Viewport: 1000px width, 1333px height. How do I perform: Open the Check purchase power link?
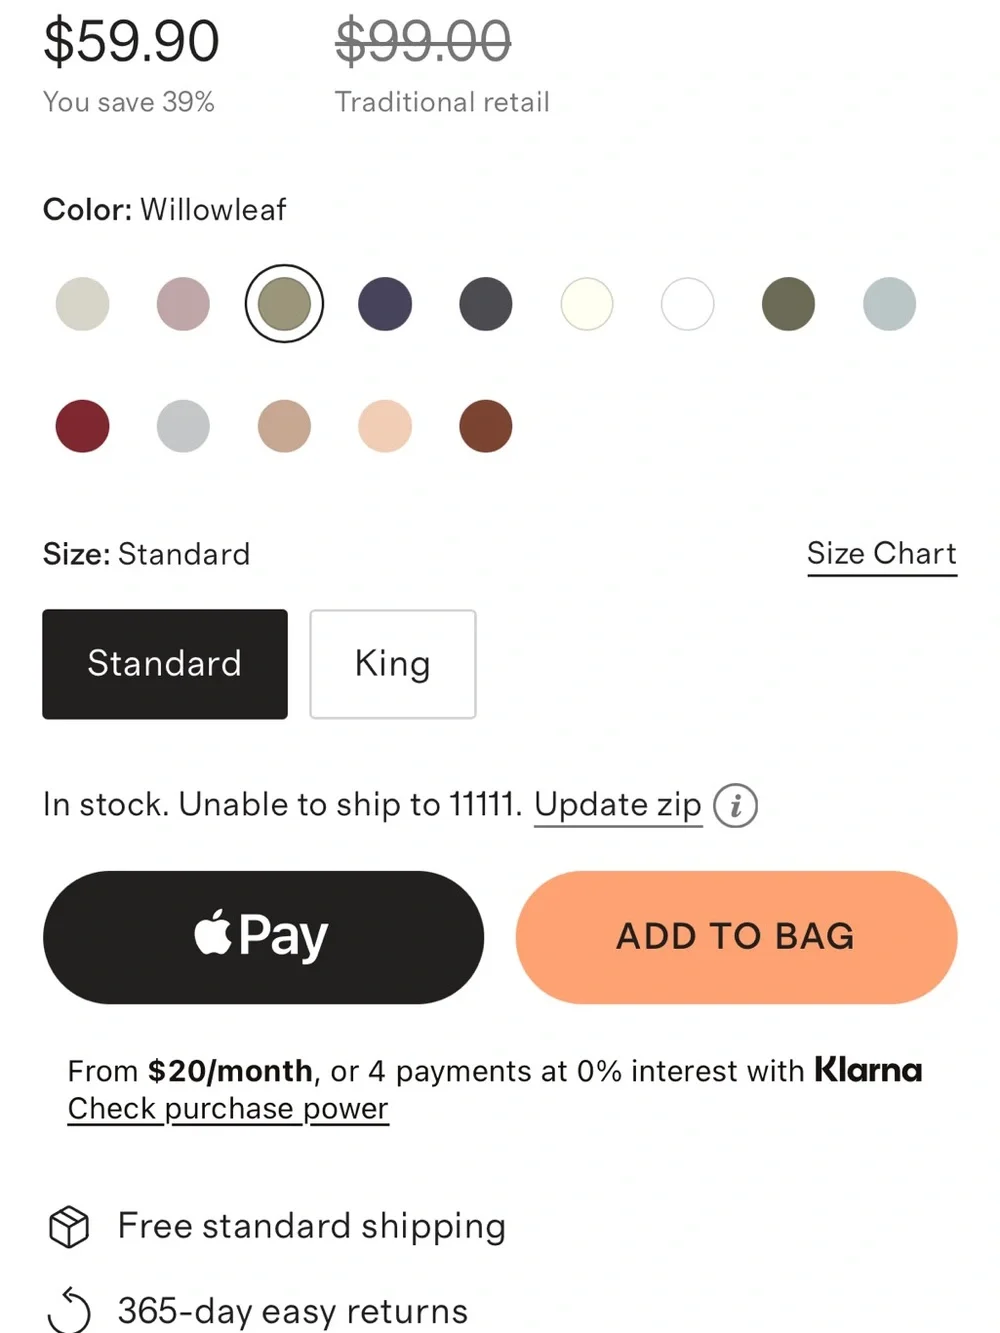tap(228, 1109)
